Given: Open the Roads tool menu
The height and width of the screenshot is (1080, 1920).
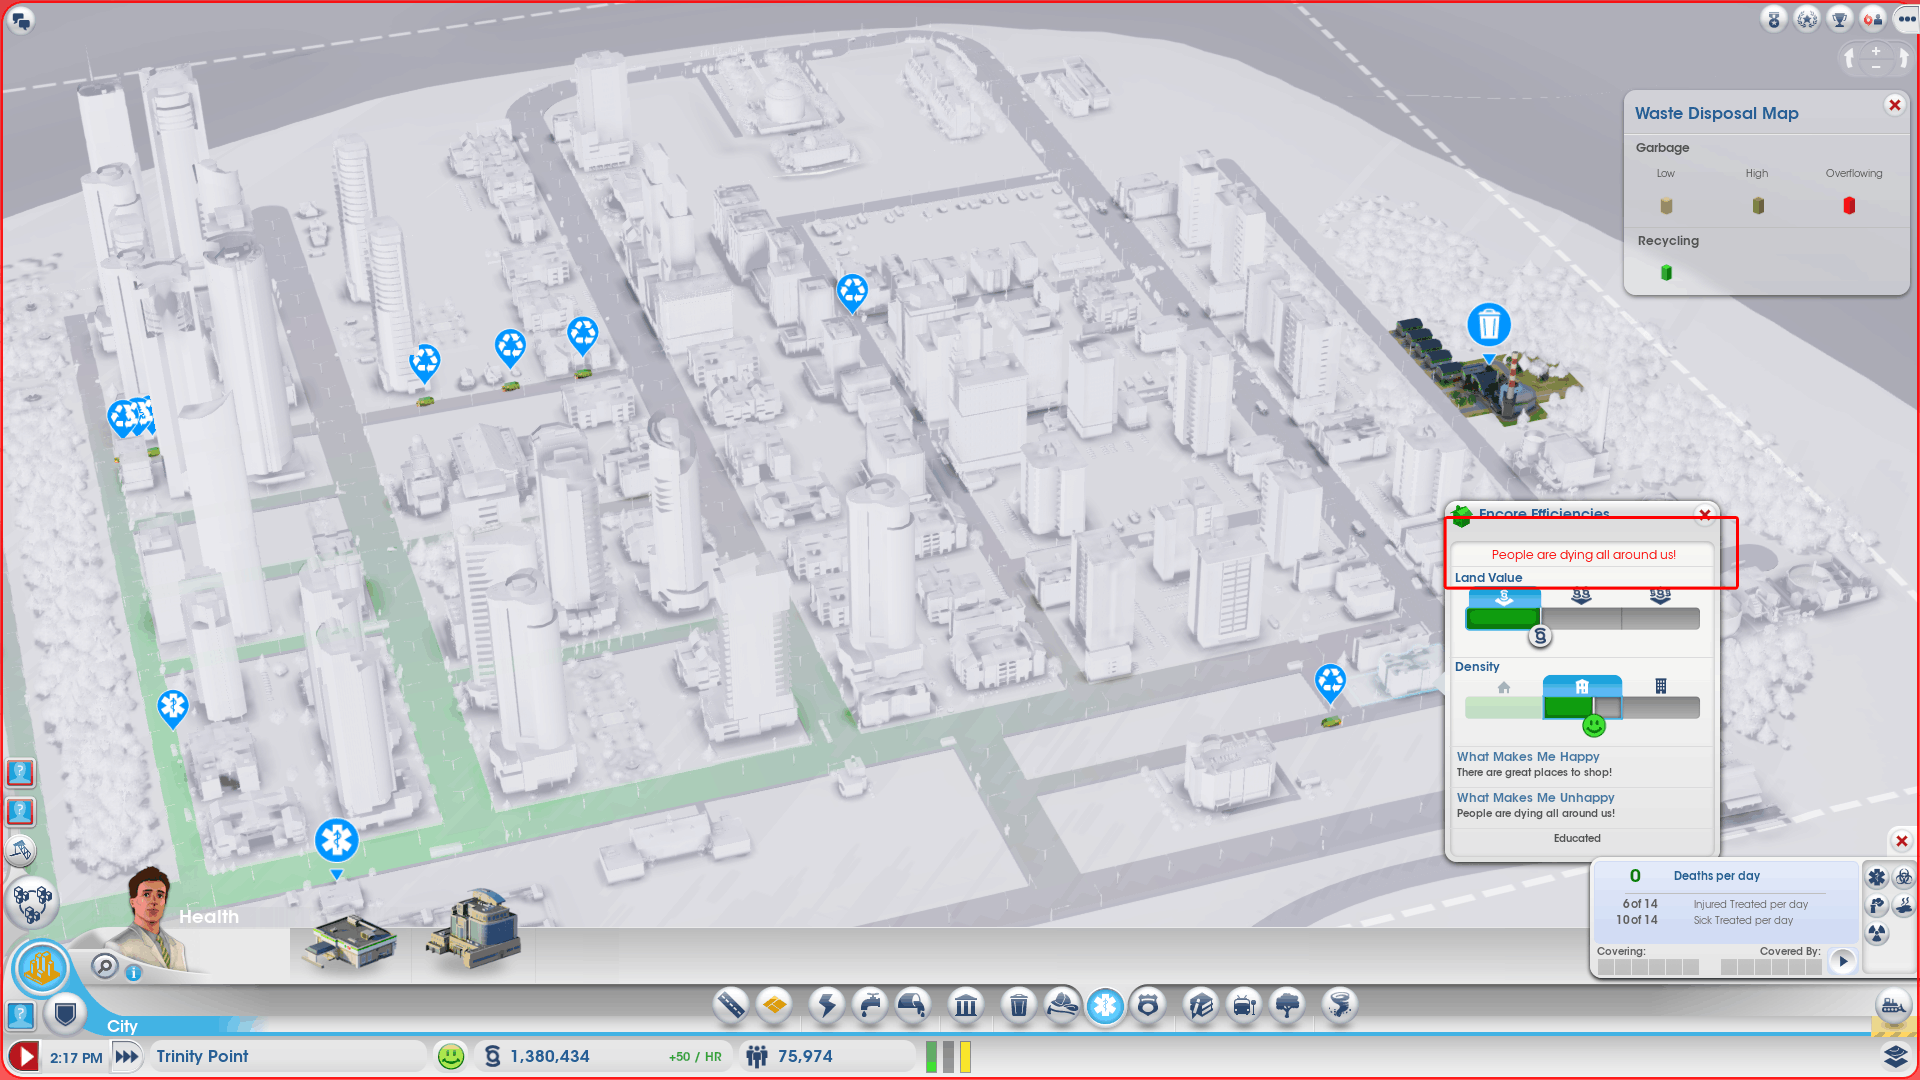Looking at the screenshot, I should pos(731,1005).
